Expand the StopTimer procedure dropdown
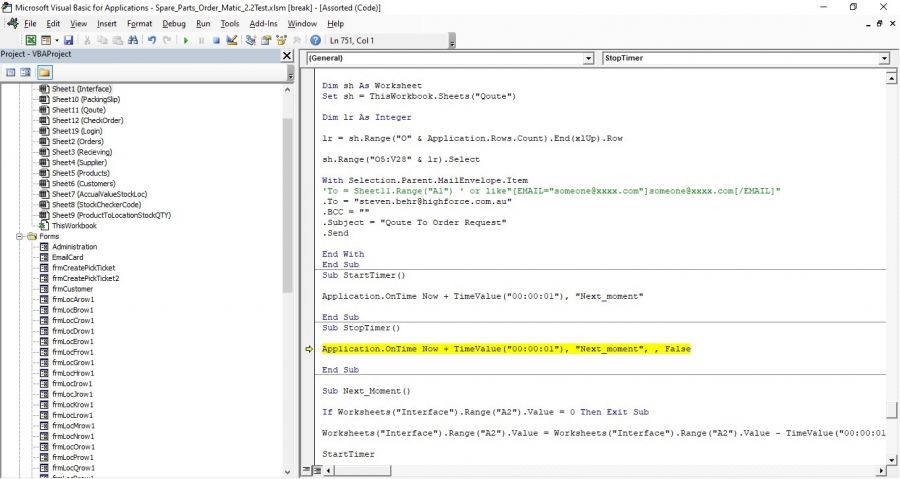 tap(884, 58)
